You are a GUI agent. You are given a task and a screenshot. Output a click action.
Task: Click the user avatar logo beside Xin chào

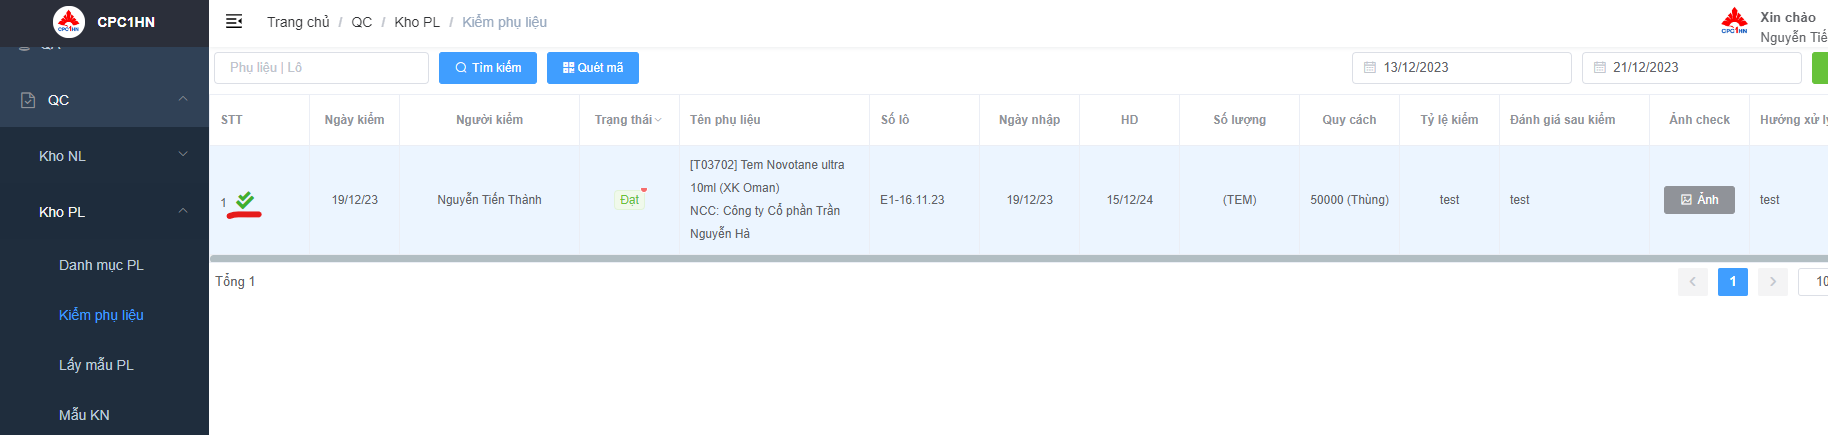pyautogui.click(x=1734, y=21)
